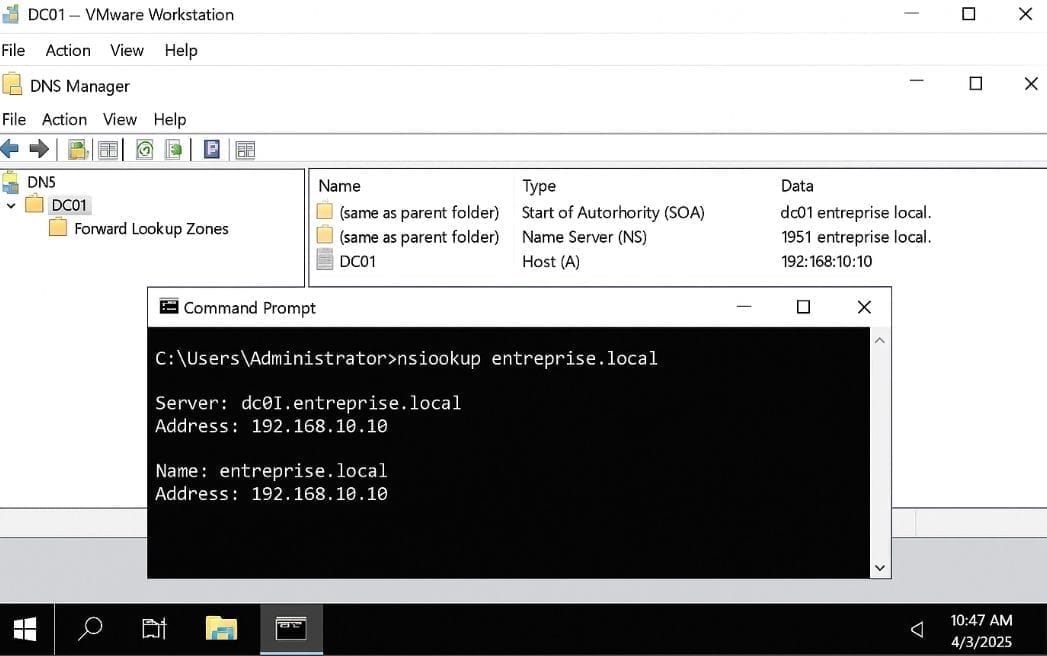This screenshot has height=656, width=1047.
Task: Open the View menu in VMware Workstation
Action: [x=127, y=50]
